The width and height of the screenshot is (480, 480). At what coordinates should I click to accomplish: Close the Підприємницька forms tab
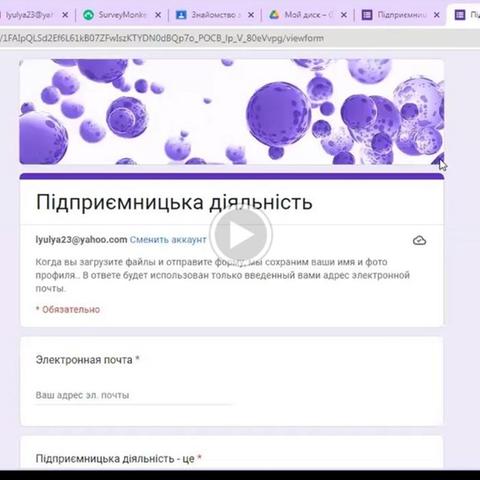(437, 15)
